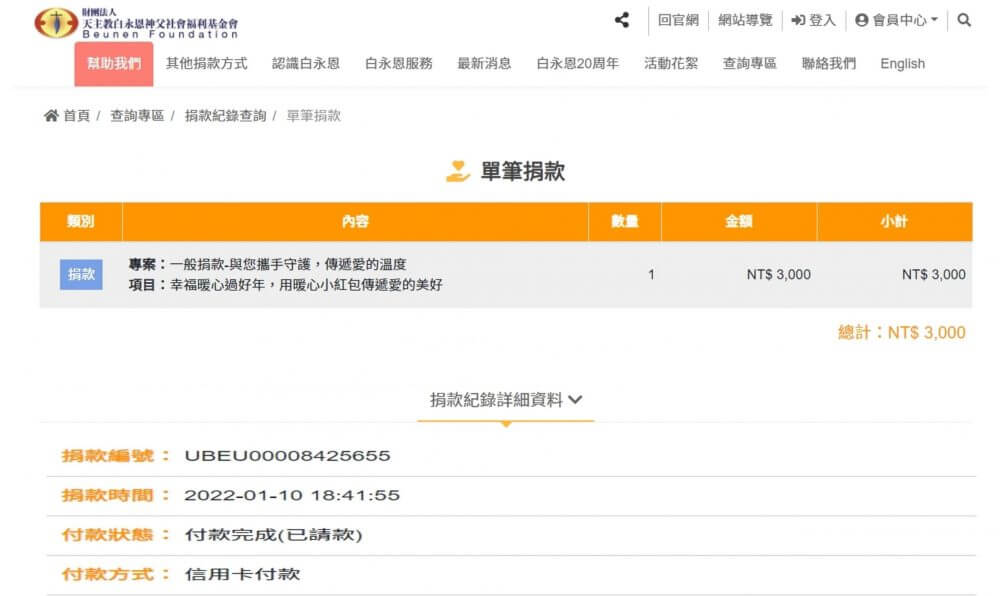The image size is (1000, 596).
Task: Click the share icon in top bar
Action: [622, 20]
